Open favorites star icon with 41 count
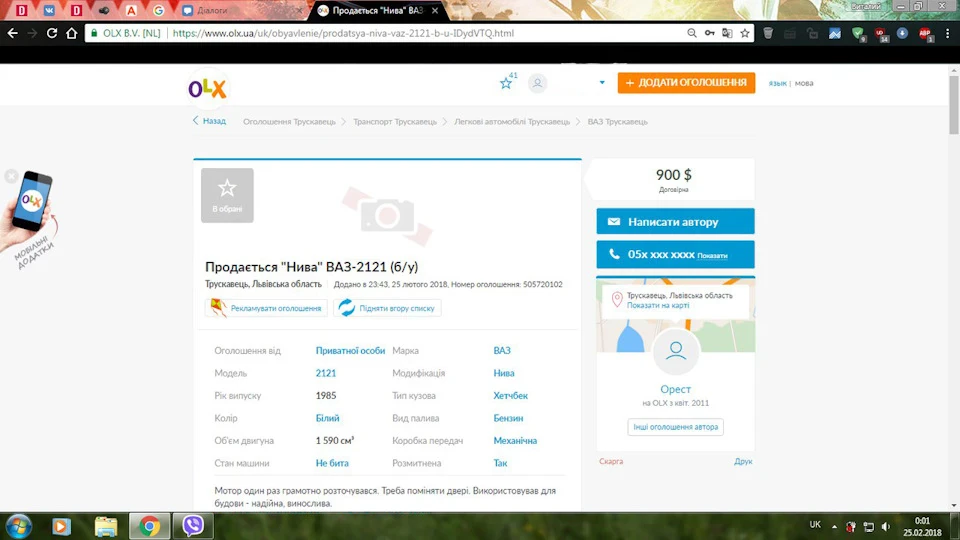 tap(508, 82)
